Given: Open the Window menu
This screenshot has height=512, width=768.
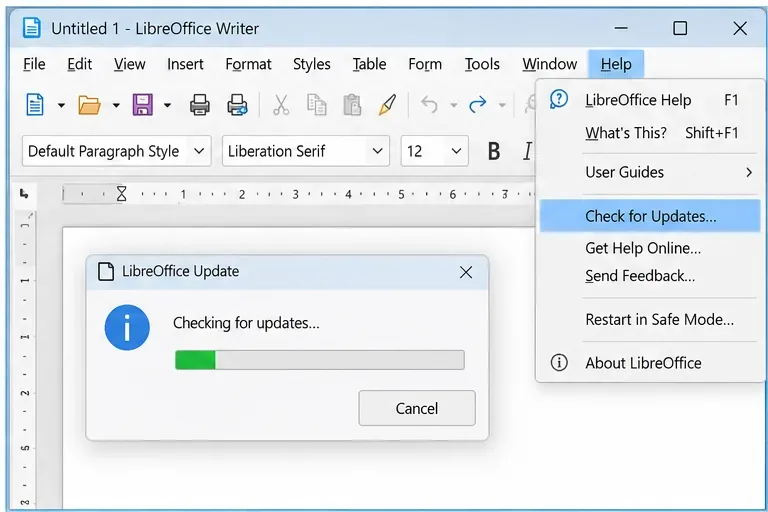Looking at the screenshot, I should (x=550, y=64).
